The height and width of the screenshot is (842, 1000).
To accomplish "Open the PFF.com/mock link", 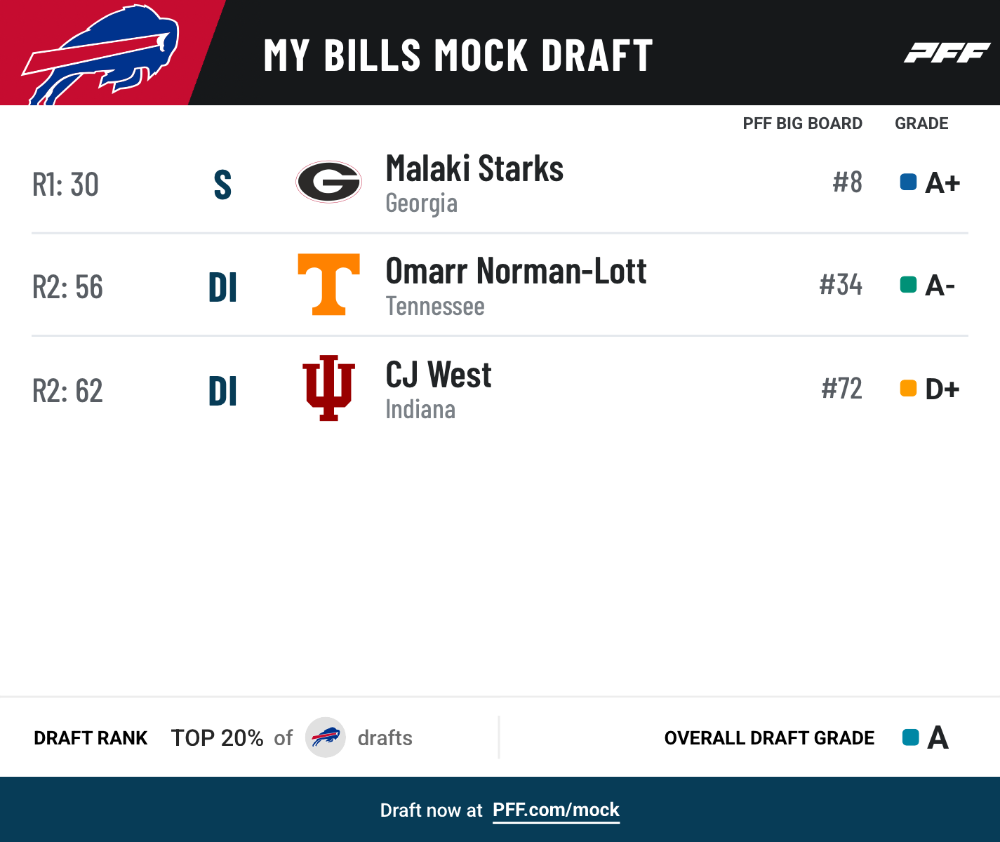I will tap(556, 810).
